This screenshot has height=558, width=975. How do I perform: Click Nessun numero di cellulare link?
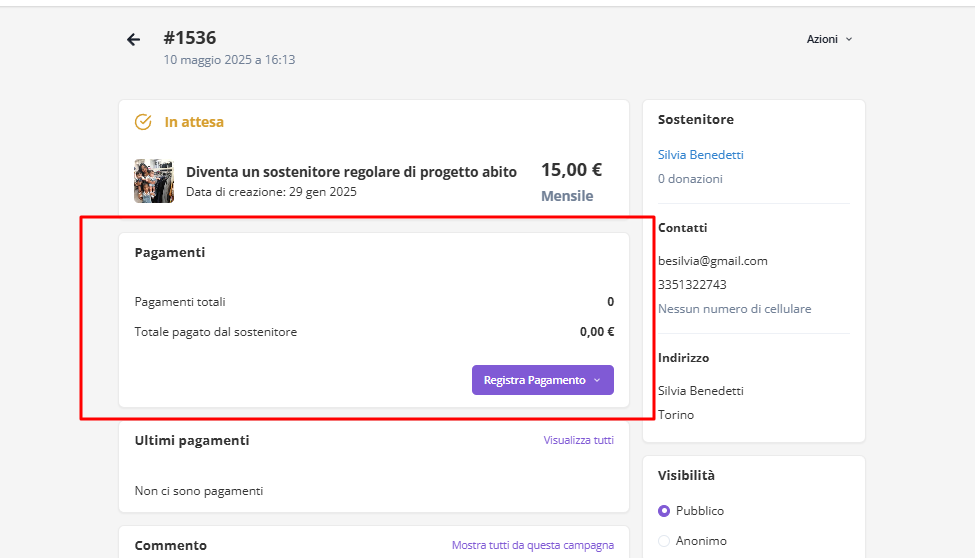point(734,309)
